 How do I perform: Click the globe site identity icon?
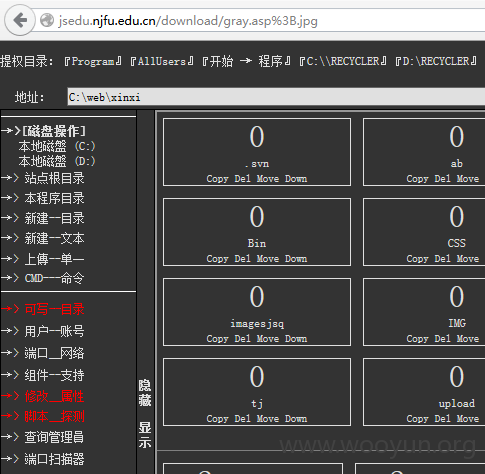click(47, 20)
